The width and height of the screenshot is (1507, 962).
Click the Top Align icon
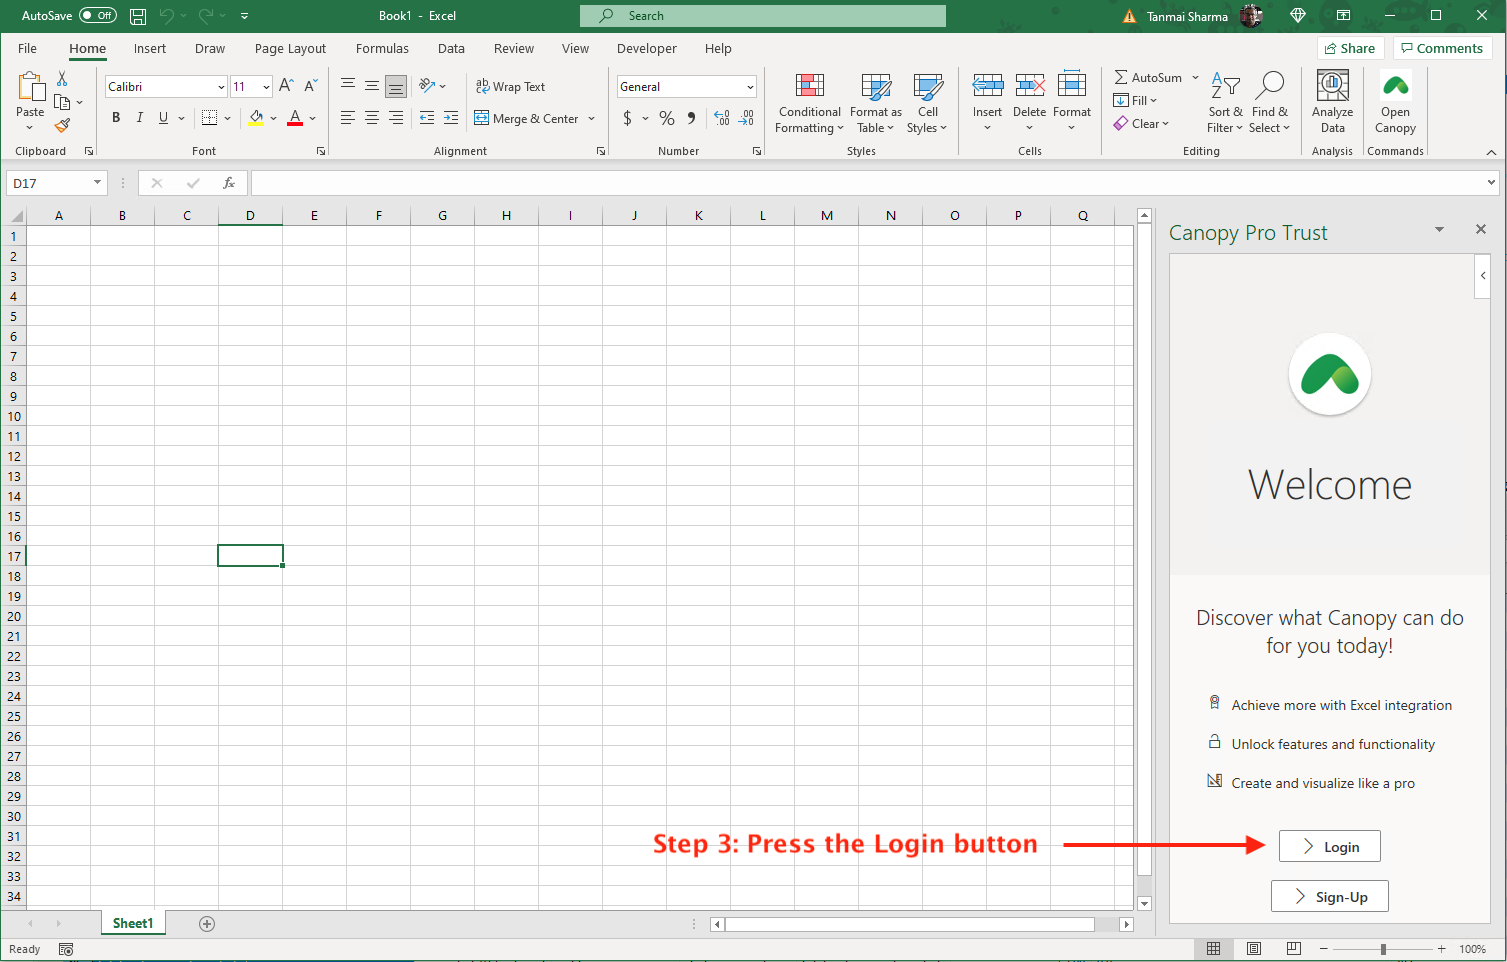click(348, 86)
